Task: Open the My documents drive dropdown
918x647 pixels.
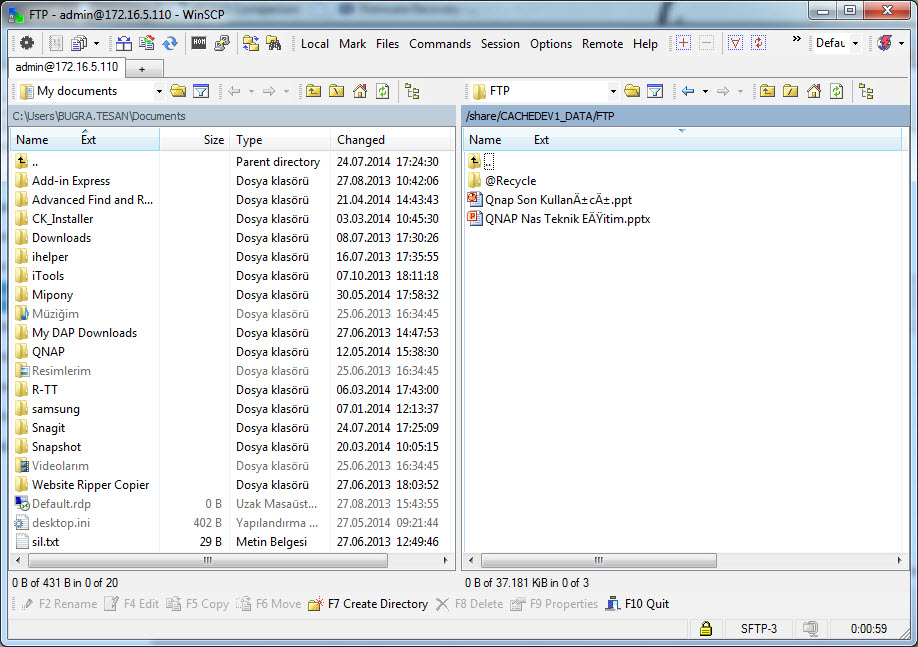Action: tap(159, 91)
